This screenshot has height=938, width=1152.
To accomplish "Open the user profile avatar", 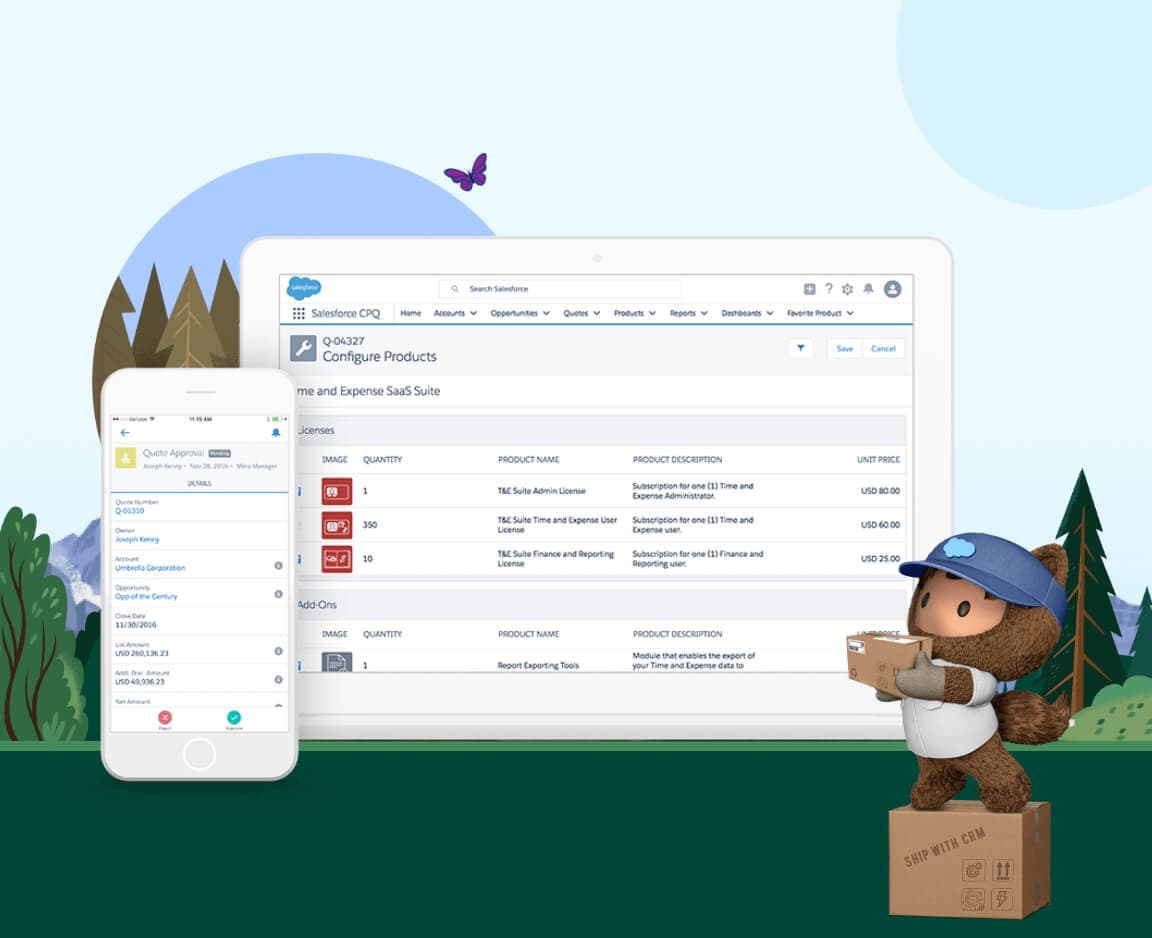I will click(x=893, y=289).
